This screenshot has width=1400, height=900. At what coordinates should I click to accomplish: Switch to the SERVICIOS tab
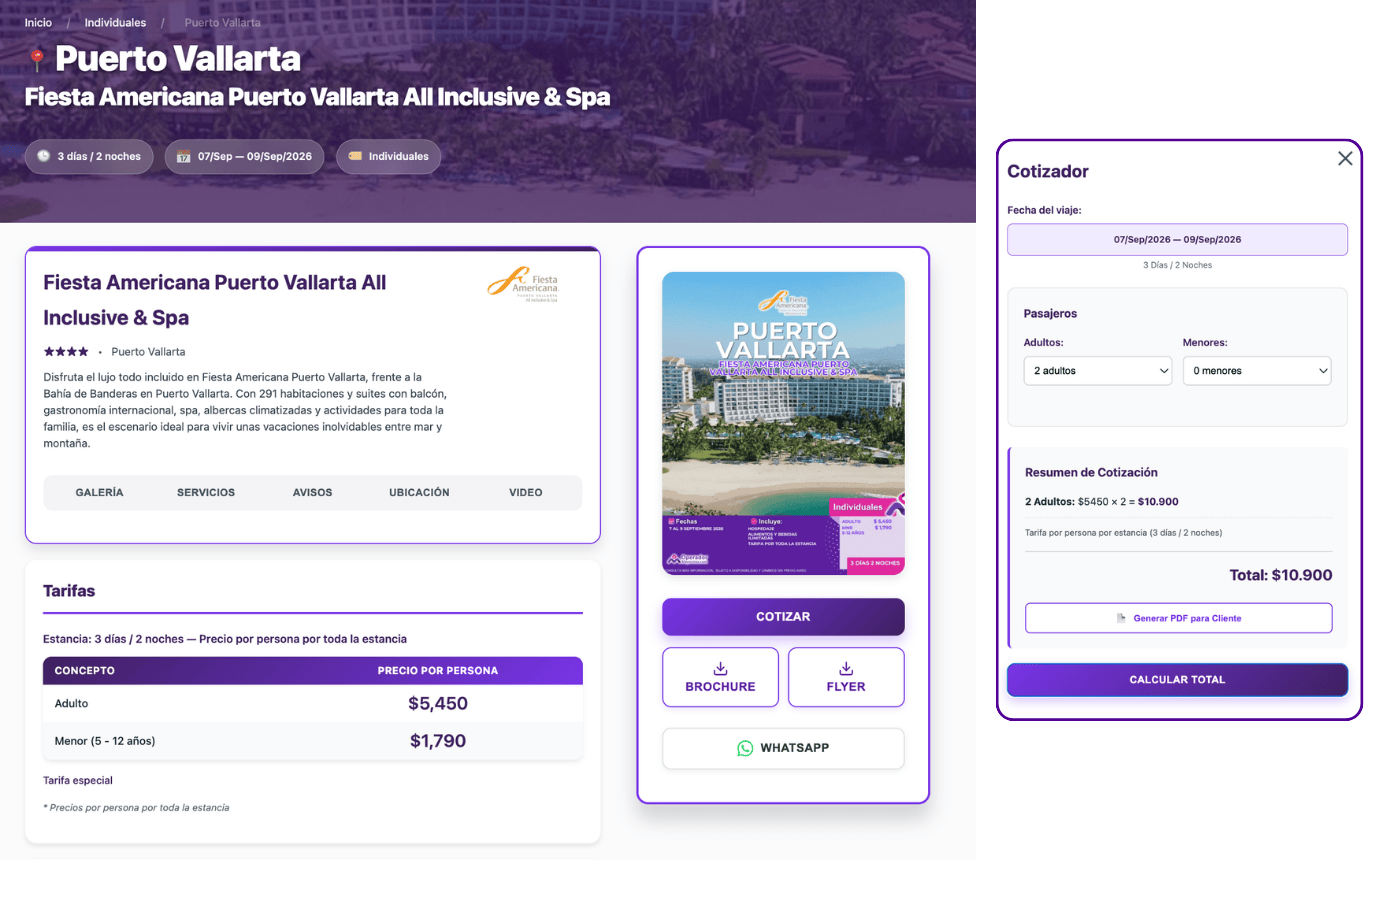(x=206, y=493)
